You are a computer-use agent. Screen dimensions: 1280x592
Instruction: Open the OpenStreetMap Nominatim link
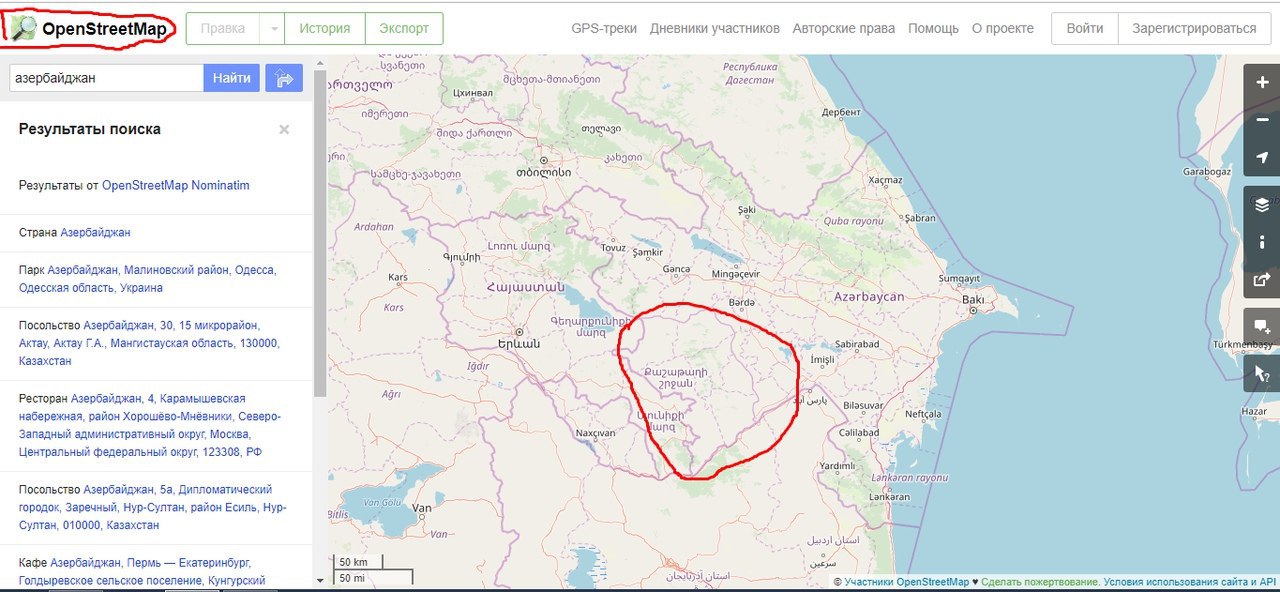[176, 185]
